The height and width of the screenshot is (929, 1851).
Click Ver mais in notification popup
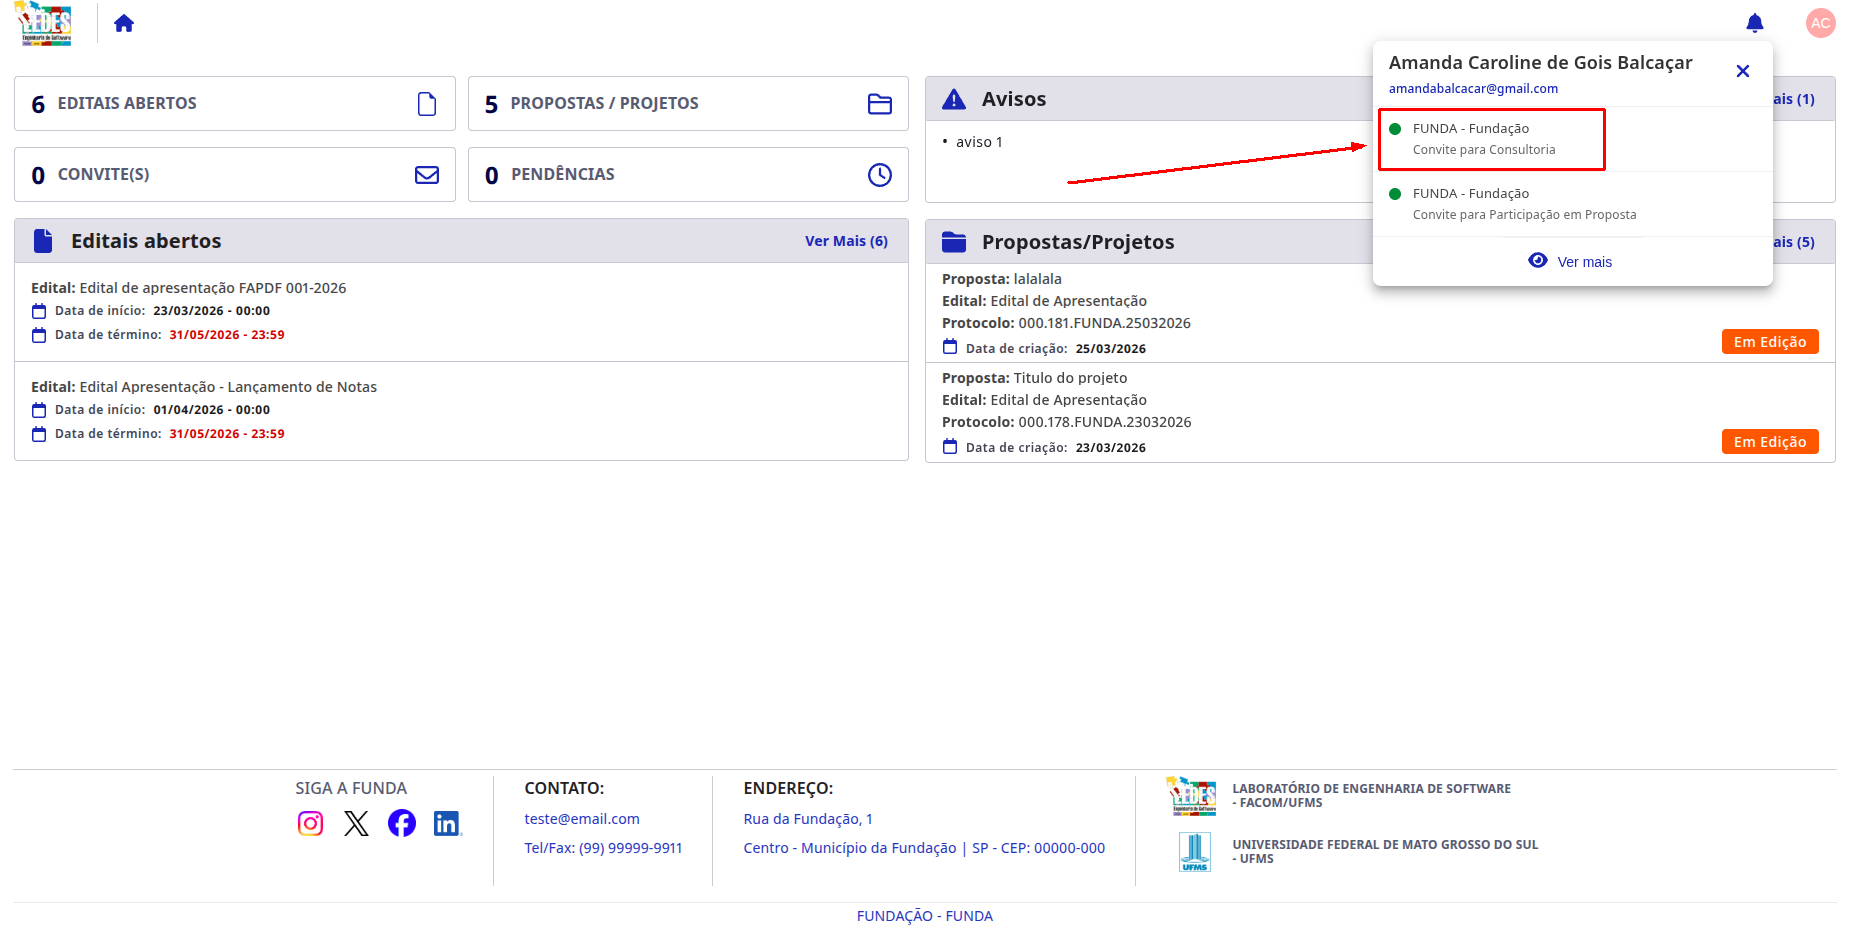[1571, 261]
